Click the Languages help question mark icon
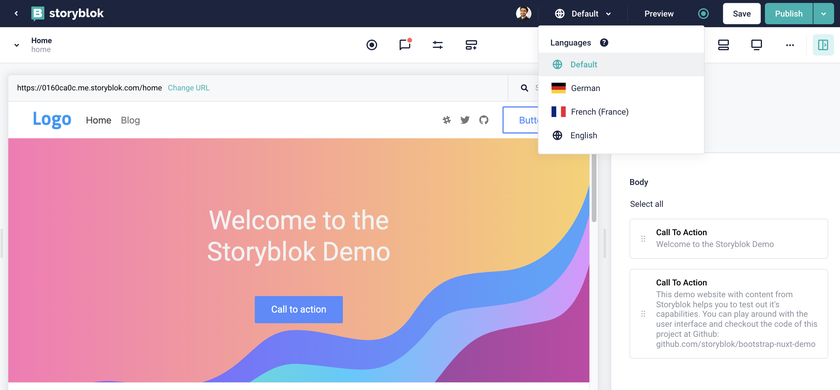The width and height of the screenshot is (840, 390). 604,43
